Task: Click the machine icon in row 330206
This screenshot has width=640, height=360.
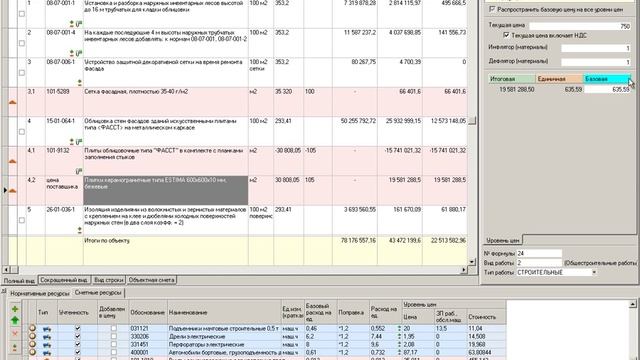Action: click(47, 337)
